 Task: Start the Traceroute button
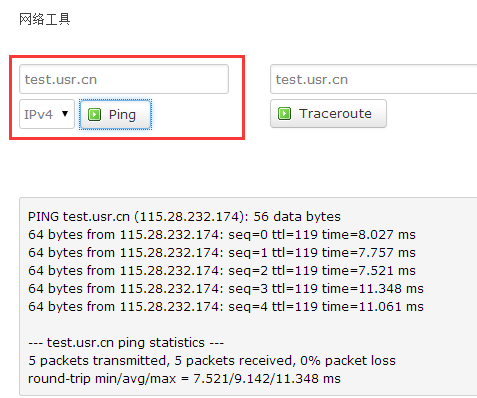(328, 114)
